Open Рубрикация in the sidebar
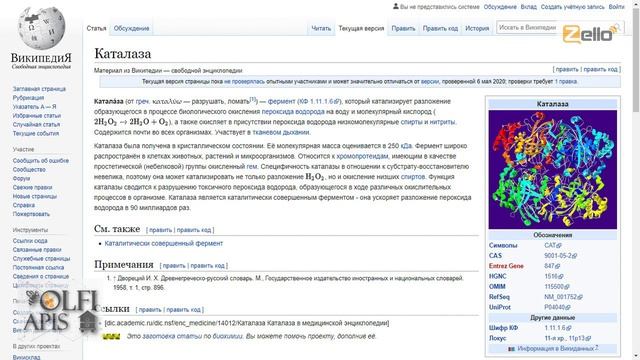Image resolution: width=640 pixels, height=360 pixels. pyautogui.click(x=28, y=98)
